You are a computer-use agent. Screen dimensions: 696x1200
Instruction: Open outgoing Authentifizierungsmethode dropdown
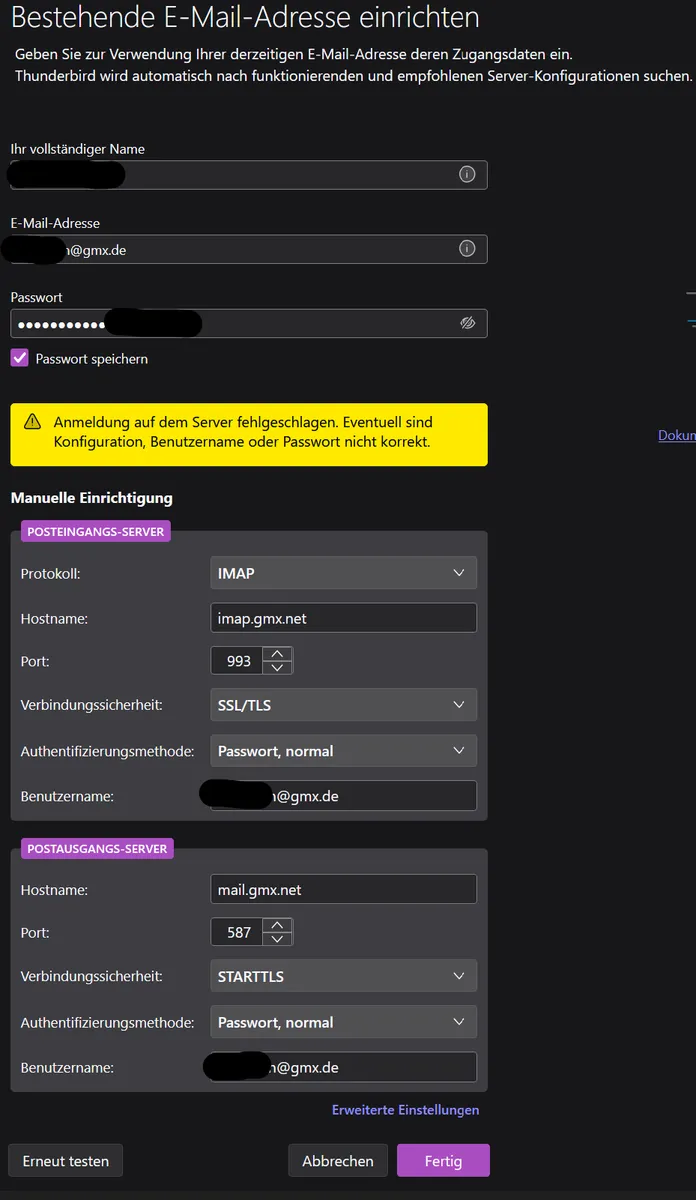(344, 1022)
